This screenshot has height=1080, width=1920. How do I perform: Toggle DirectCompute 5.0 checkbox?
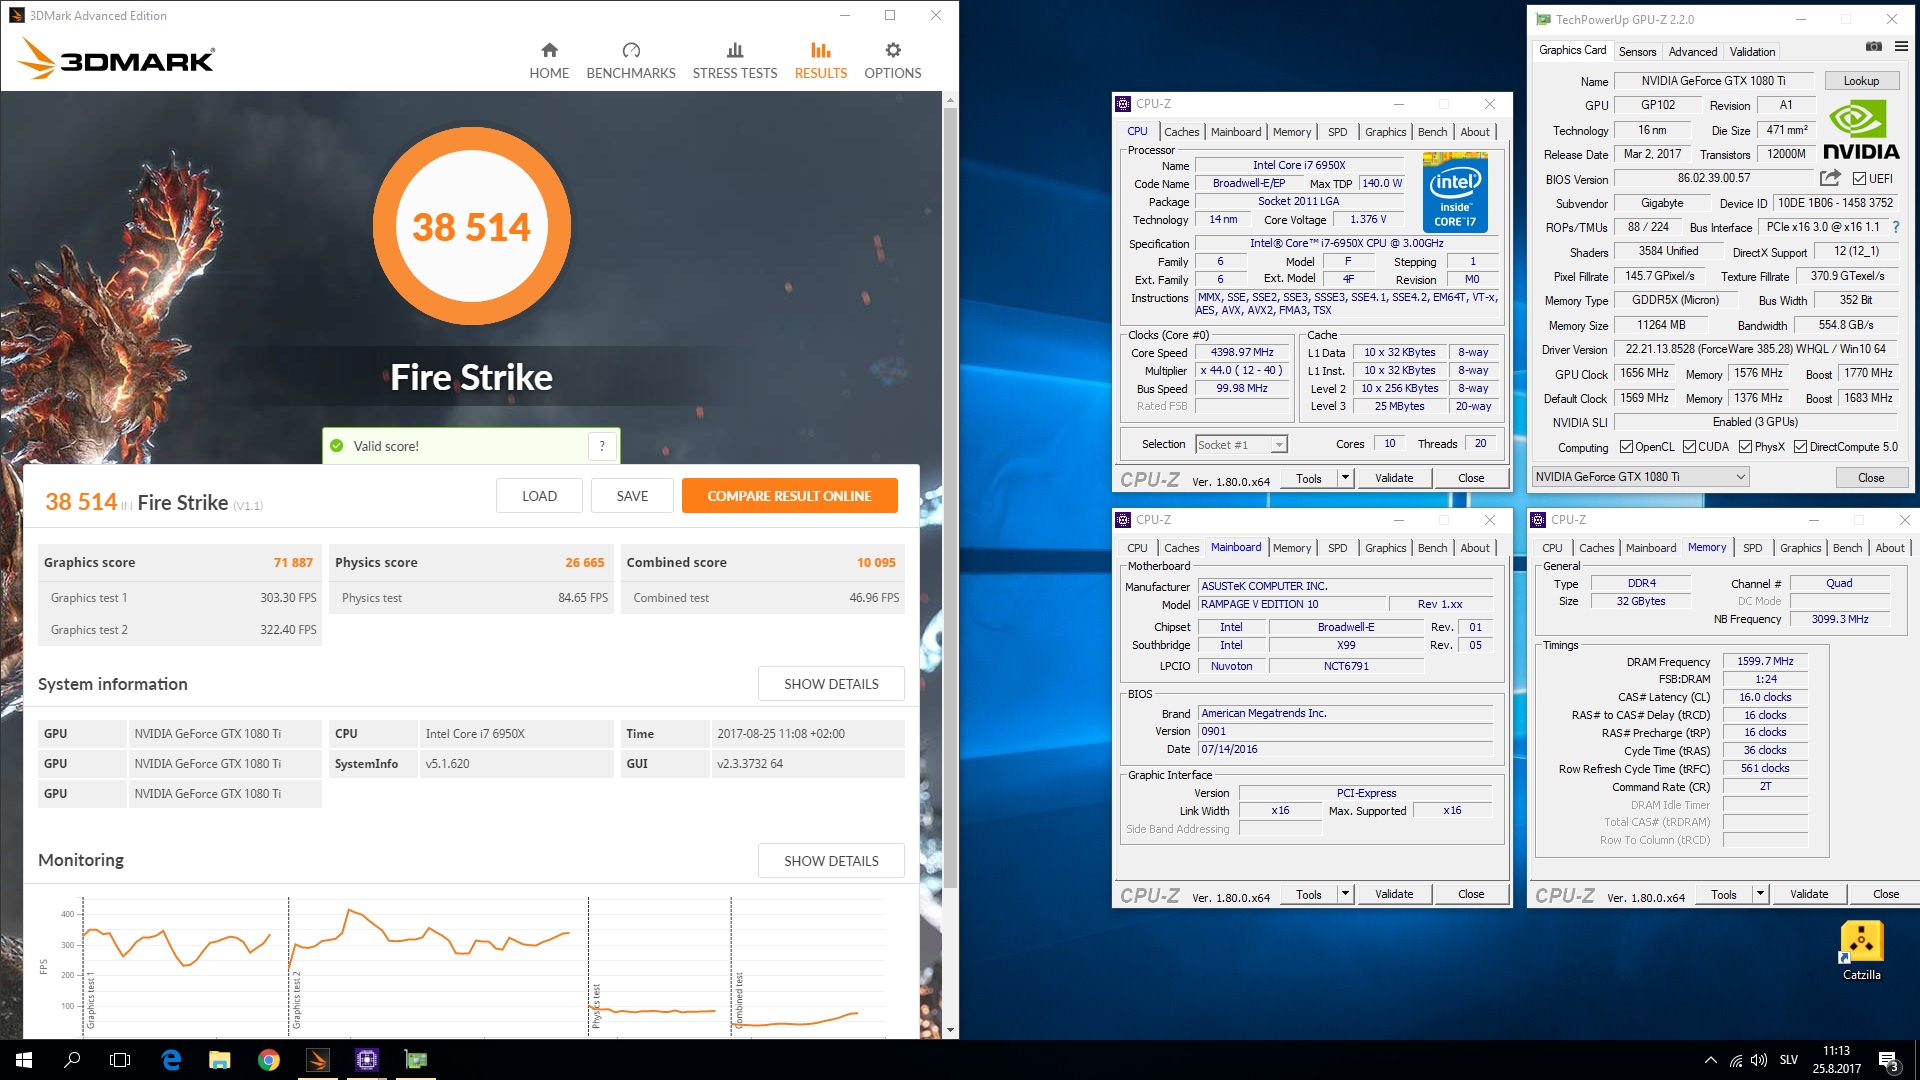tap(1800, 447)
